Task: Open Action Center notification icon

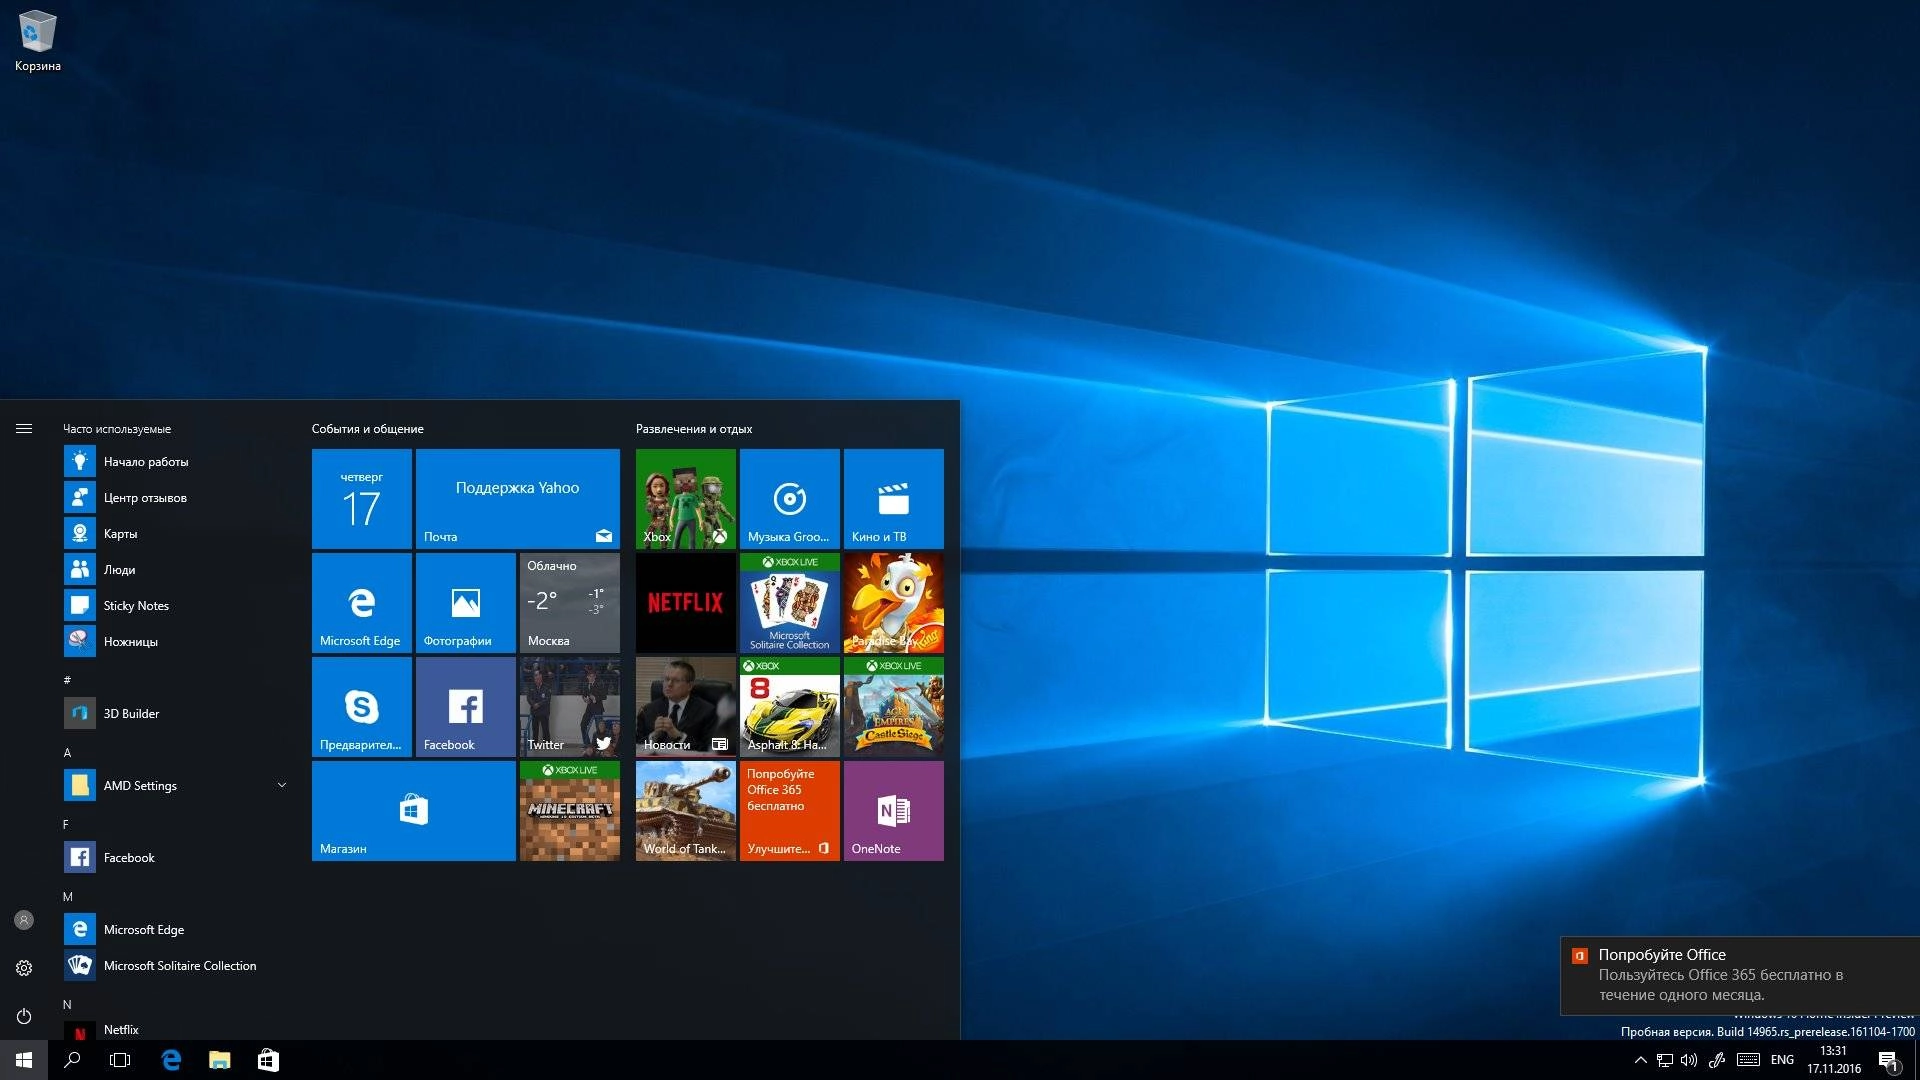Action: click(1889, 1060)
